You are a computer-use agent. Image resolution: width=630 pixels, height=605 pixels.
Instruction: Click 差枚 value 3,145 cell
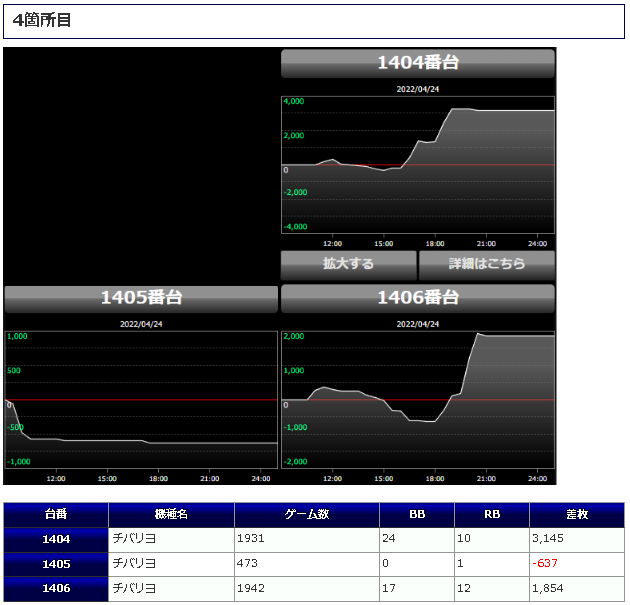[x=577, y=540]
